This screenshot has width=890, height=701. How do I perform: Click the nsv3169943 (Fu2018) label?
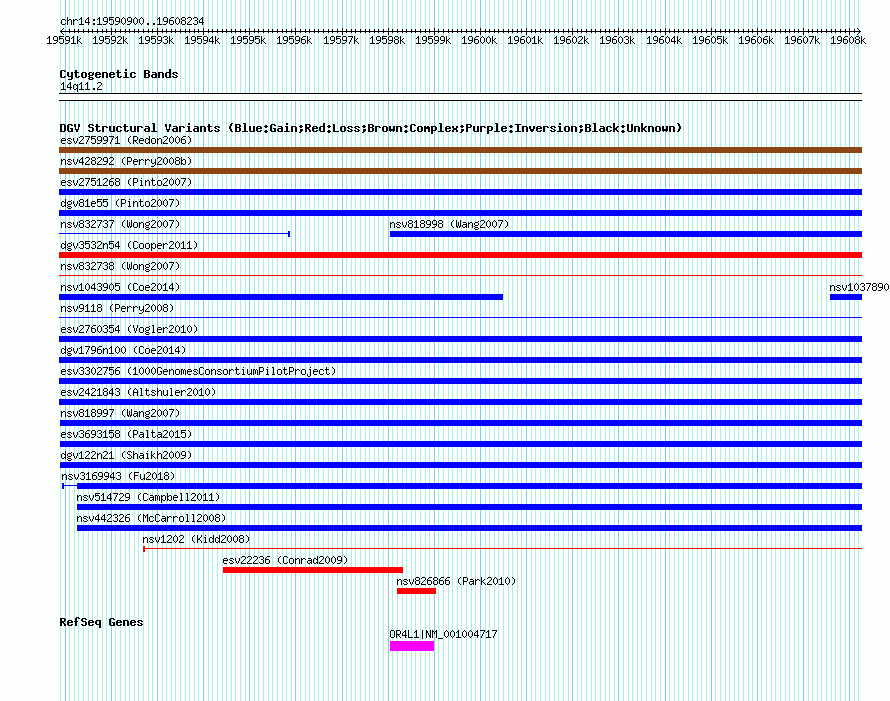(x=118, y=476)
